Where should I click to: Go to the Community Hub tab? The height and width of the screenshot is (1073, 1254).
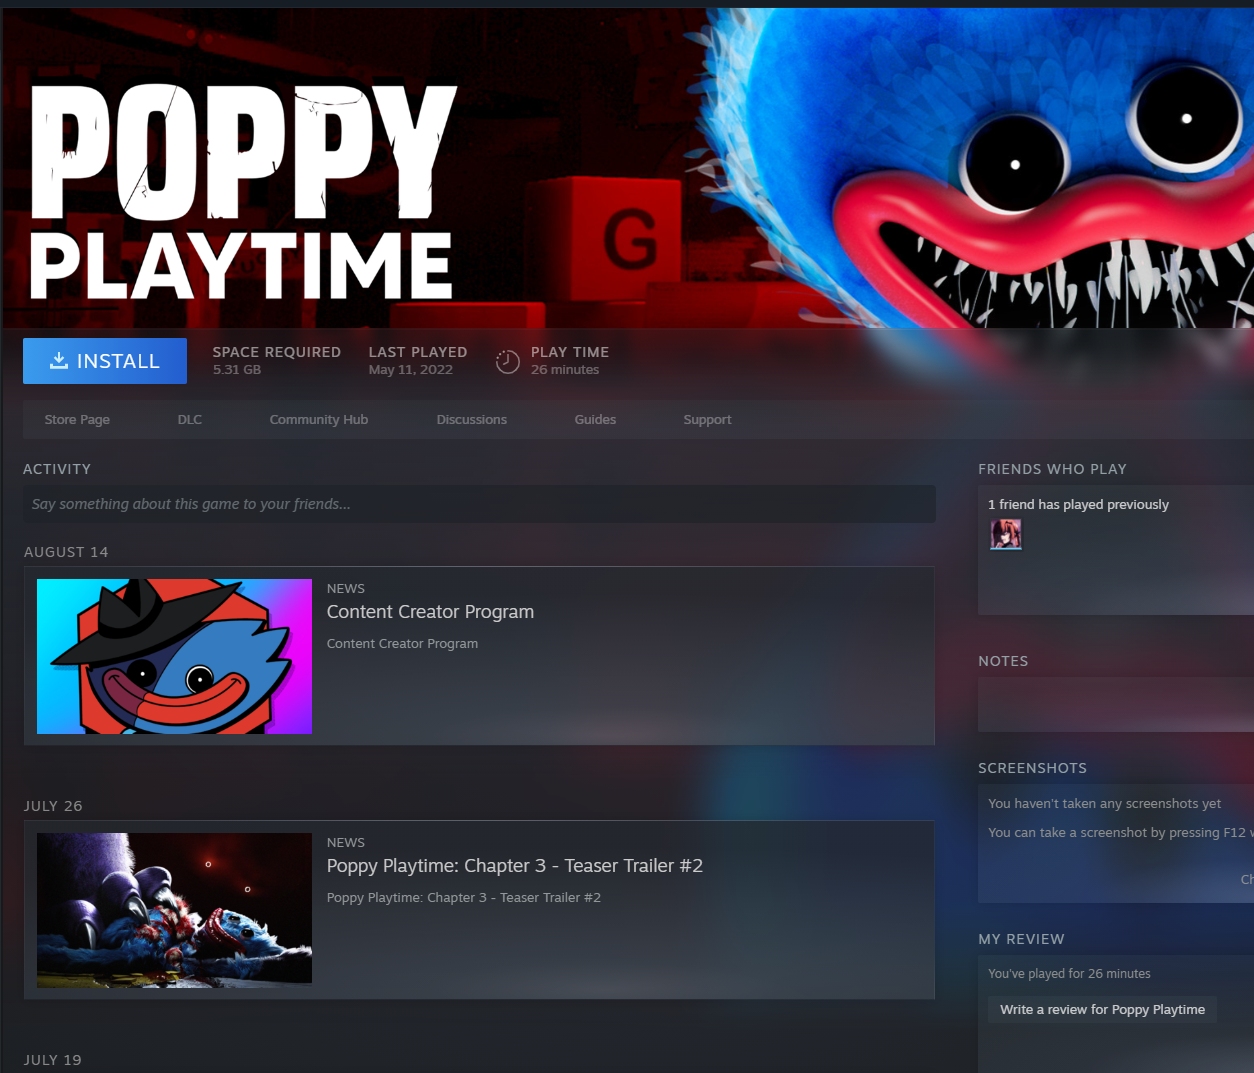(x=319, y=420)
